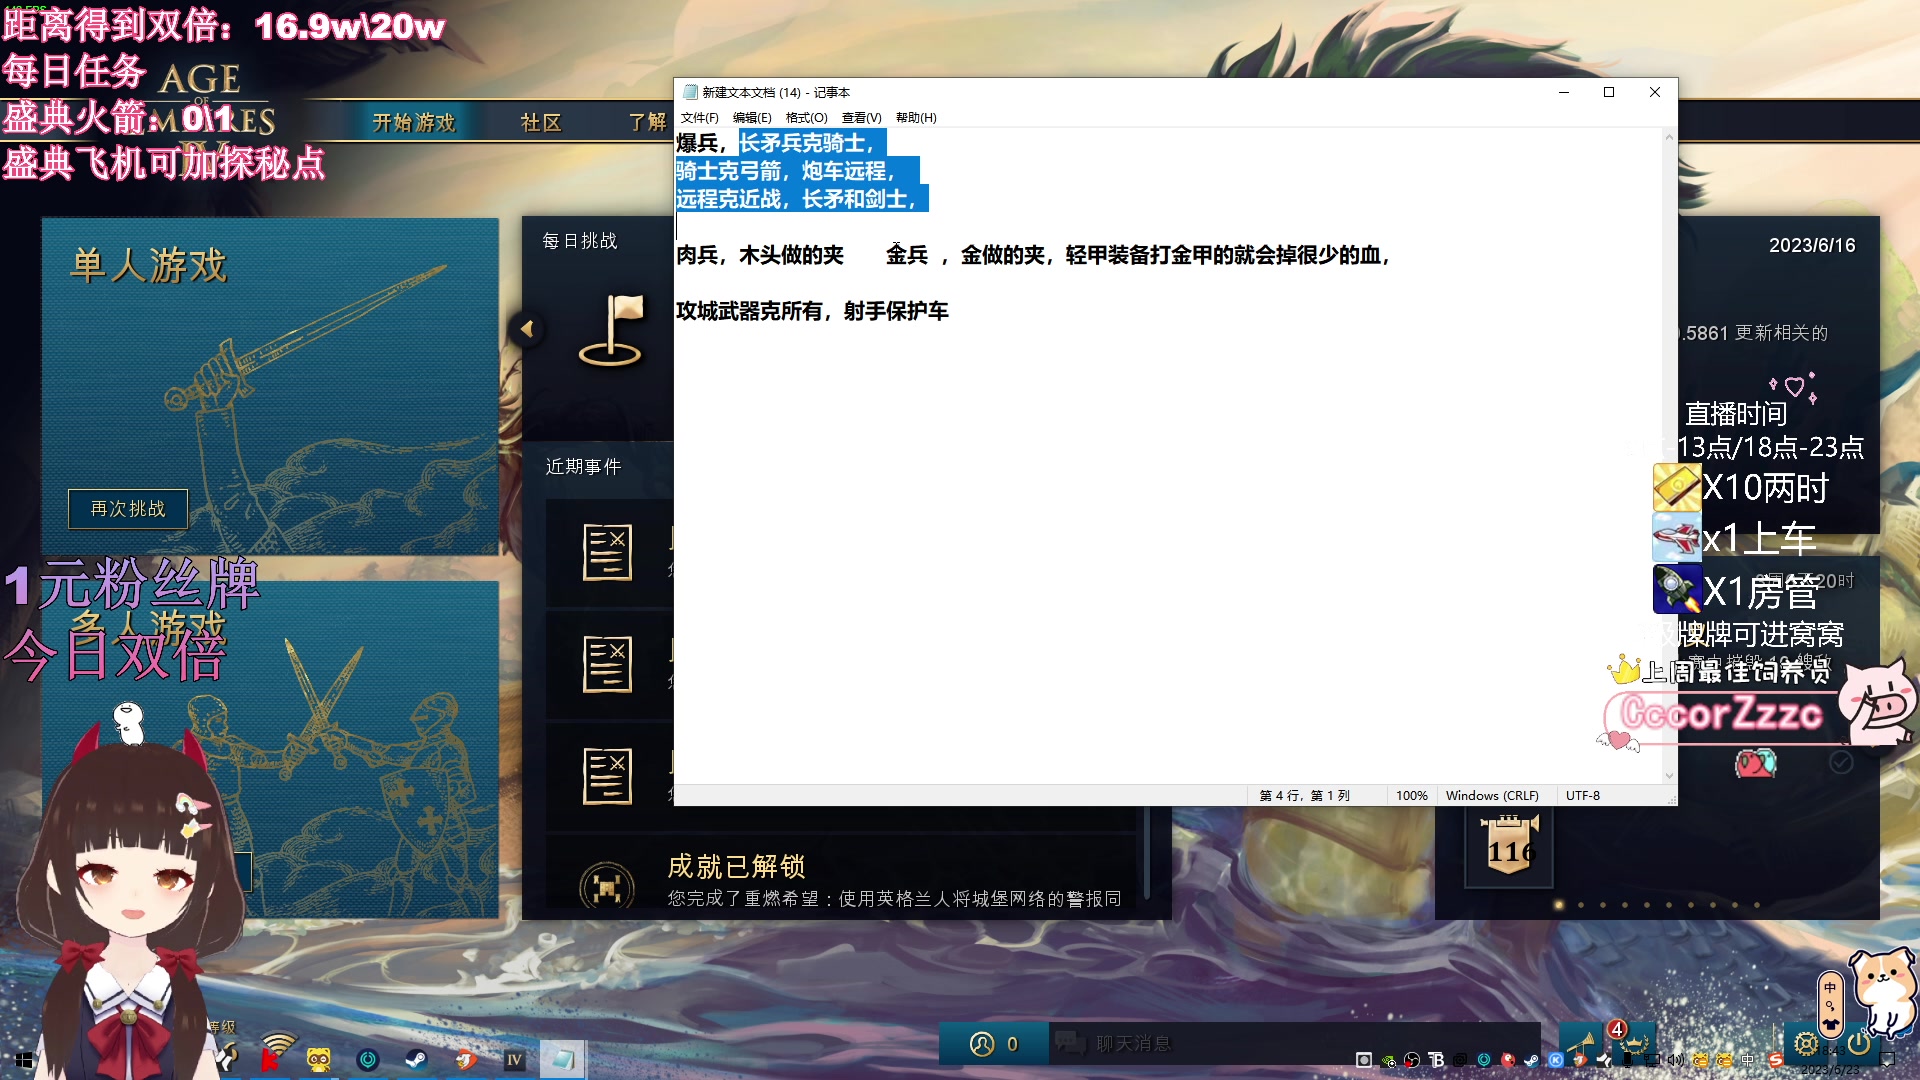Open the 查看(V) menu in Notepad

point(861,117)
